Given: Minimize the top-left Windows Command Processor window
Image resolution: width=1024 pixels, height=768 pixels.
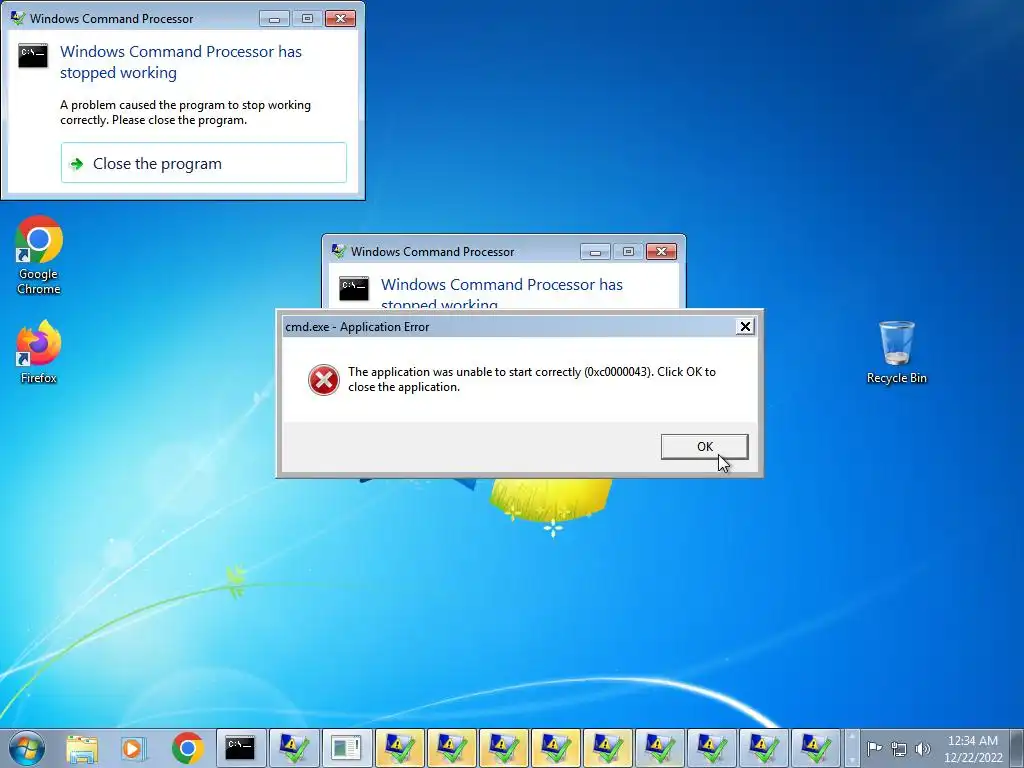Looking at the screenshot, I should tap(274, 19).
